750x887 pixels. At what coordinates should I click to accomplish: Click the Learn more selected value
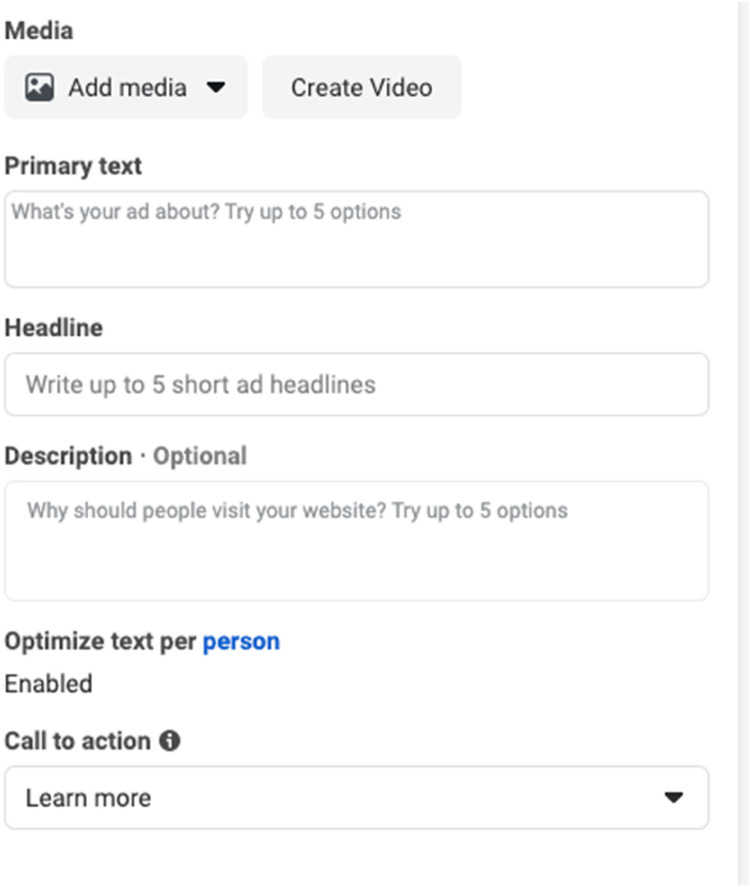(88, 798)
